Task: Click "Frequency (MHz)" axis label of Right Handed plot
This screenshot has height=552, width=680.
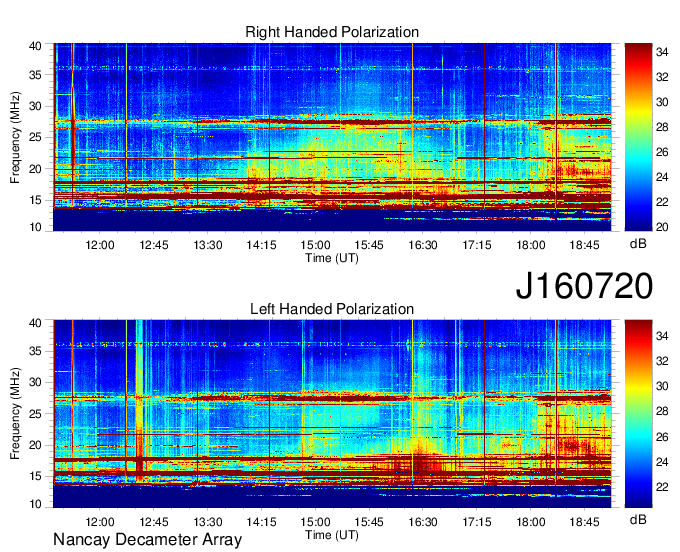Action: (x=15, y=137)
